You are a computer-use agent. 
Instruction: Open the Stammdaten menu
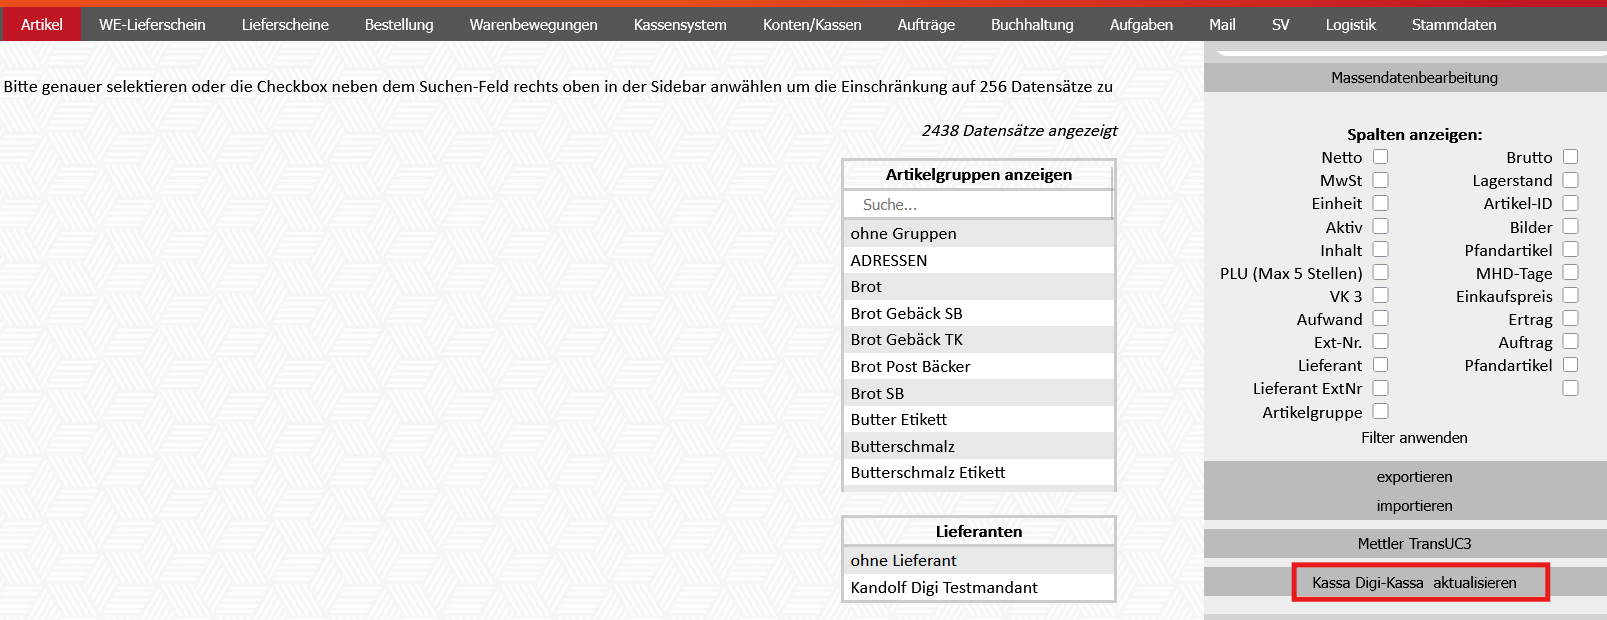(1453, 25)
